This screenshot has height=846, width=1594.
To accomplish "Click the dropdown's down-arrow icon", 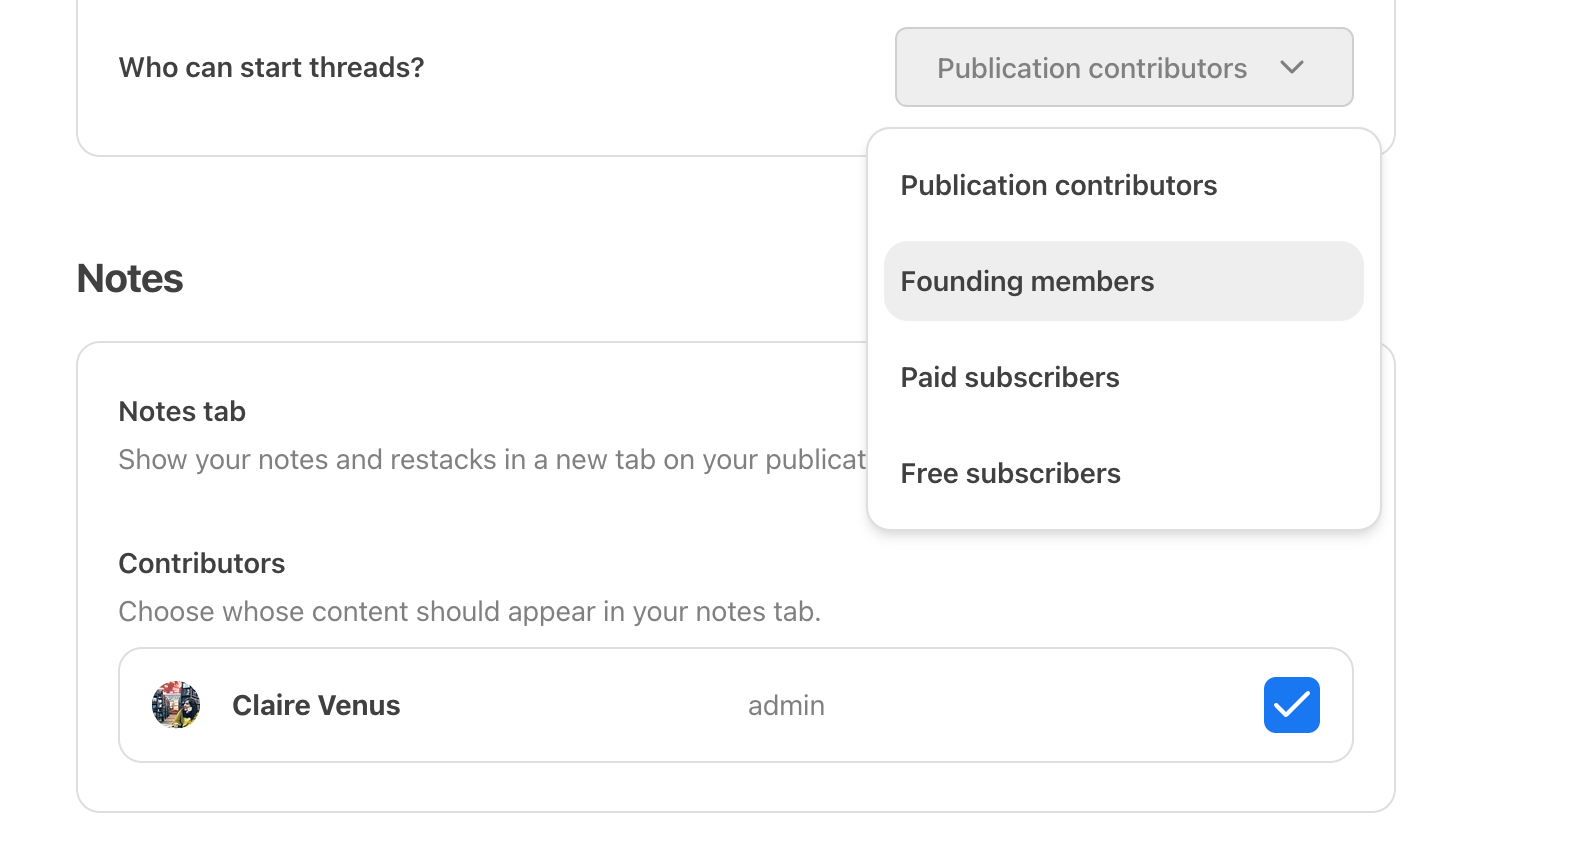I will (1292, 67).
